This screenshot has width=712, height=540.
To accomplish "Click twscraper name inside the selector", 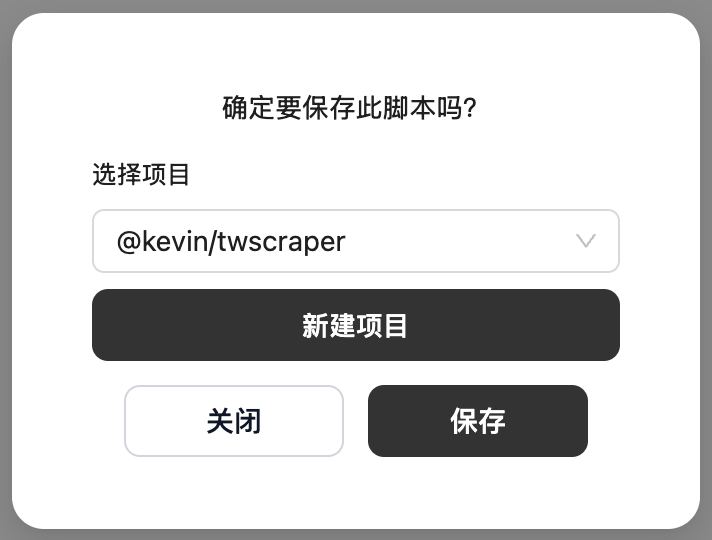I will click(x=282, y=242).
